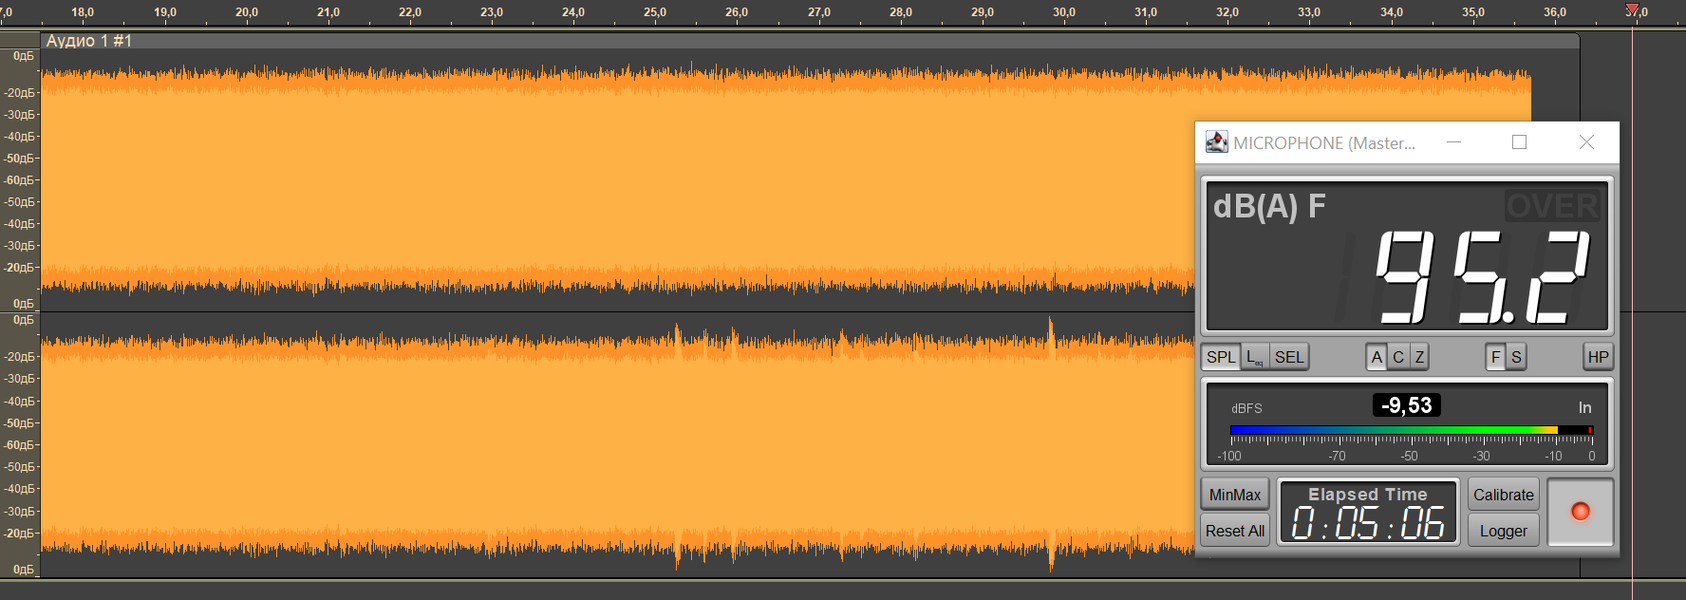
Task: Switch to Leq measurement mode
Action: pyautogui.click(x=1255, y=357)
